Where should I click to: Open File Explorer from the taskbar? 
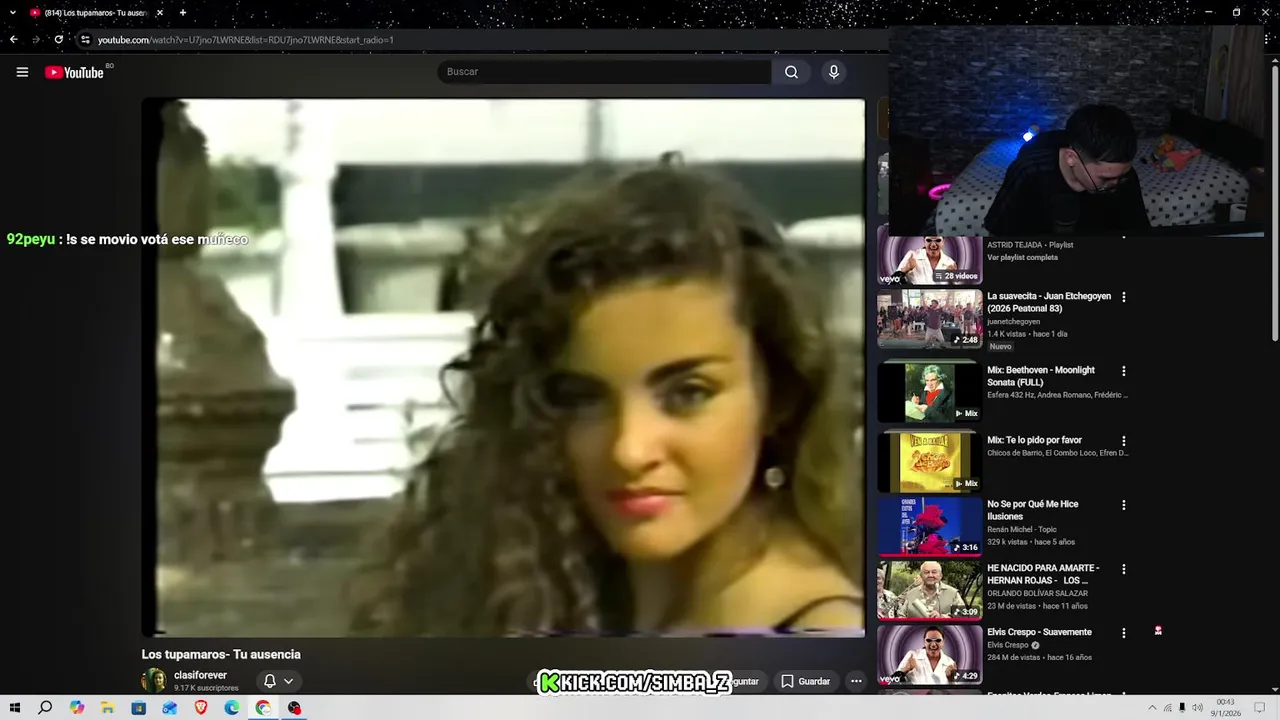(107, 707)
